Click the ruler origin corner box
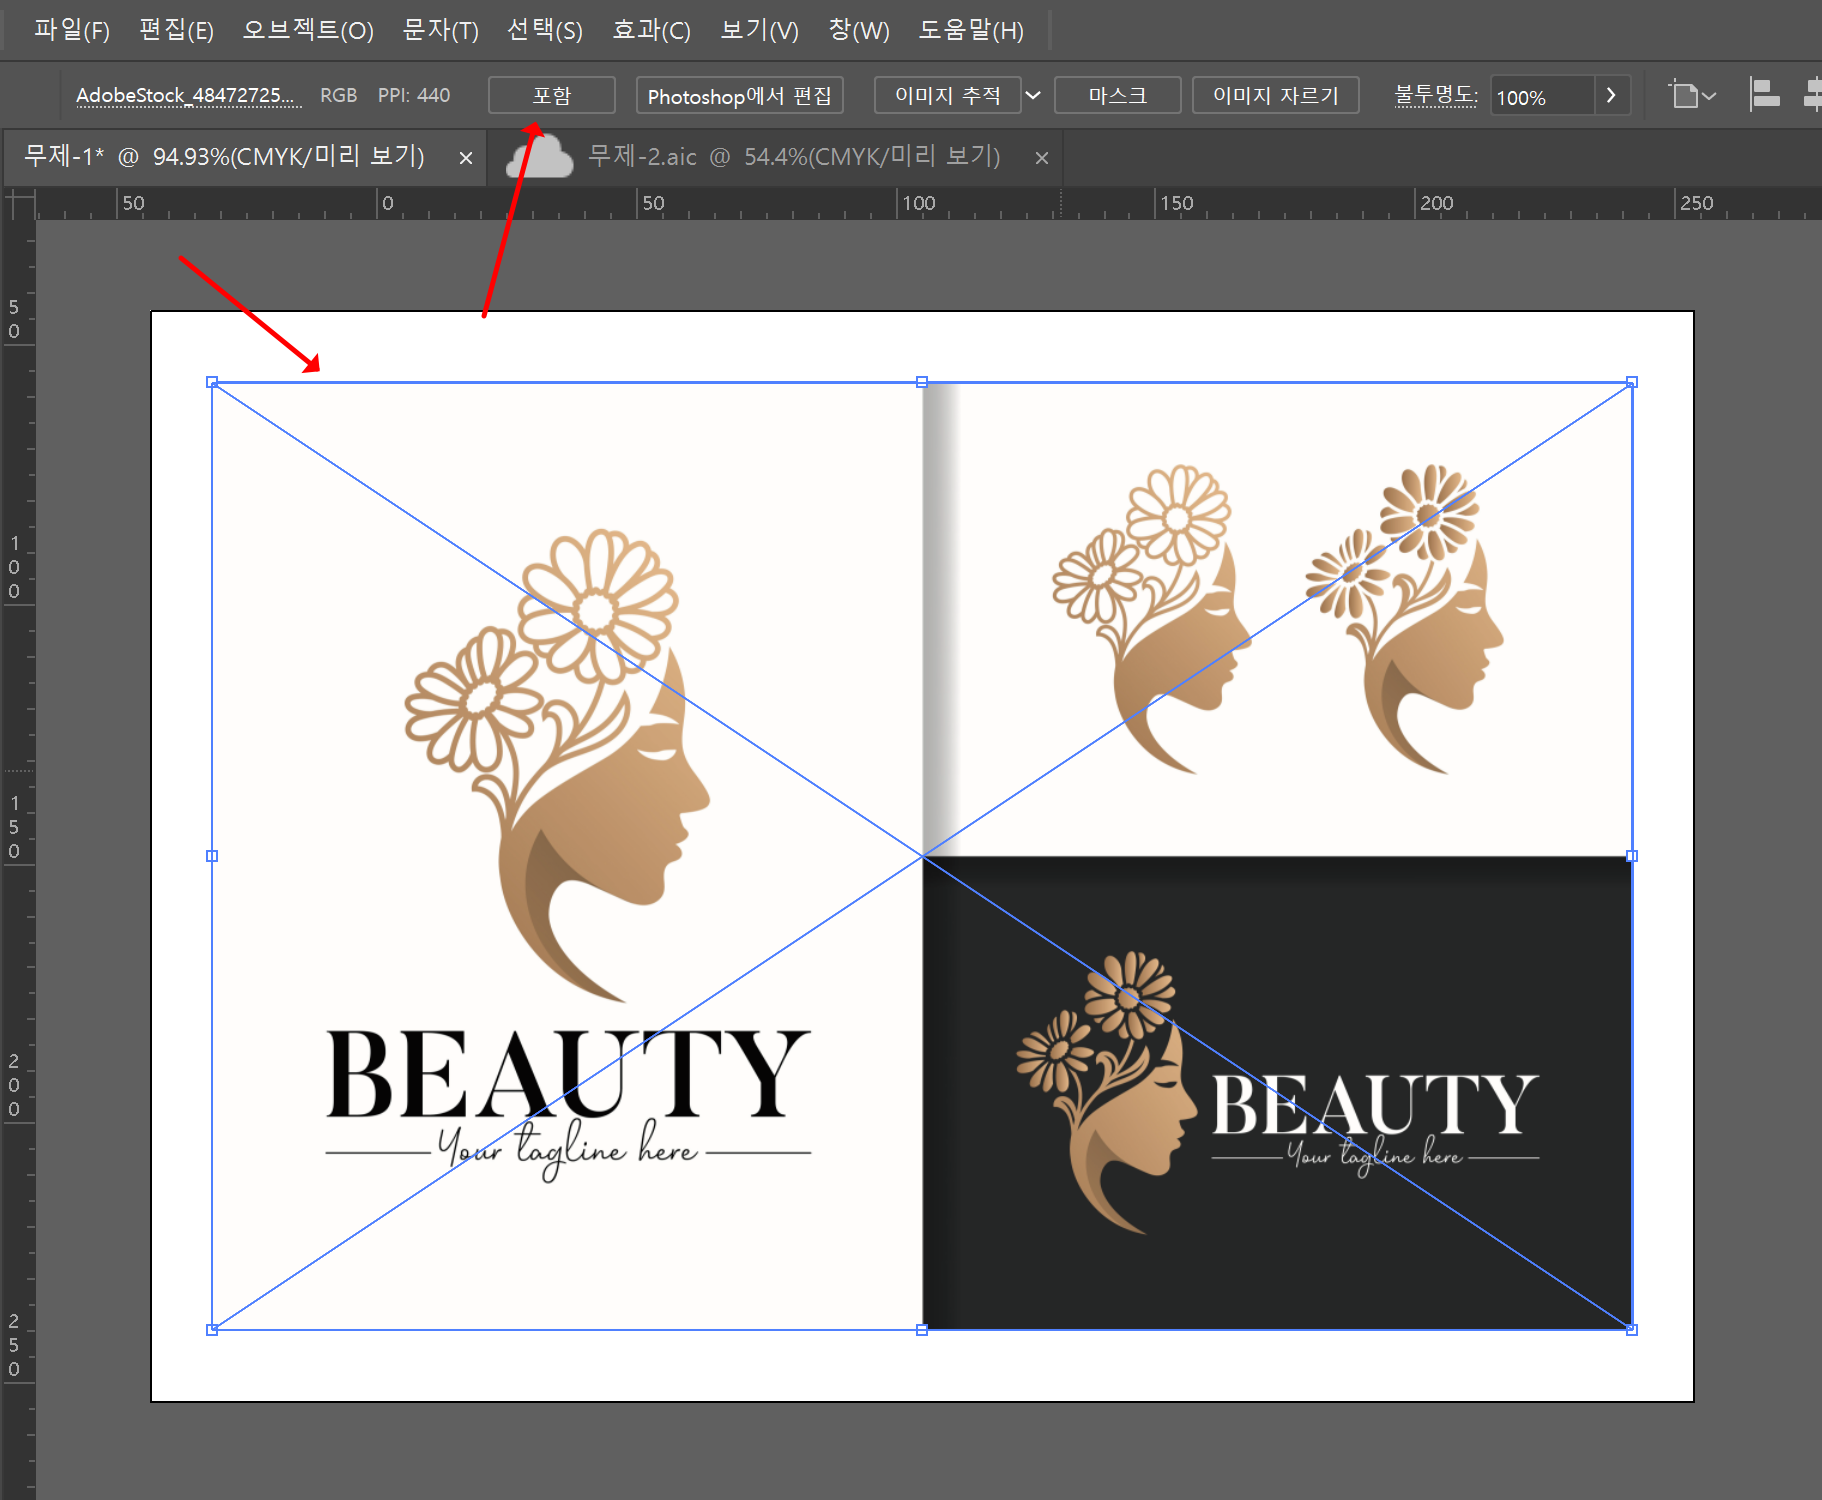This screenshot has width=1822, height=1500. click(x=19, y=204)
